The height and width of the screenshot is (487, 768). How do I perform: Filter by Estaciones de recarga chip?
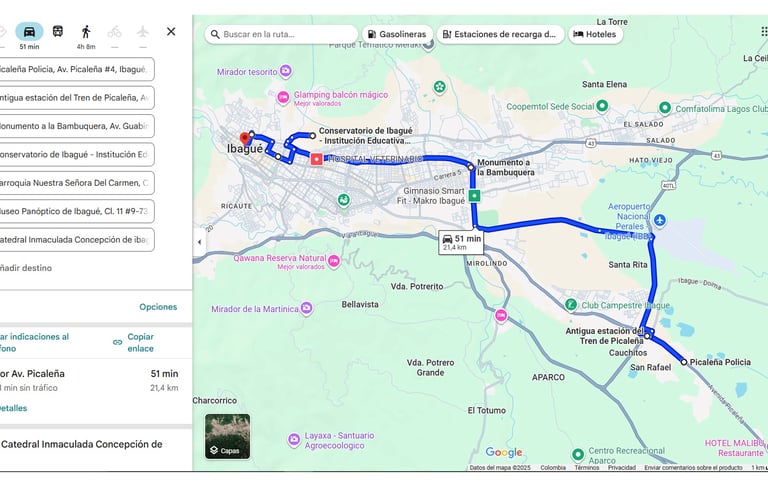click(x=500, y=34)
